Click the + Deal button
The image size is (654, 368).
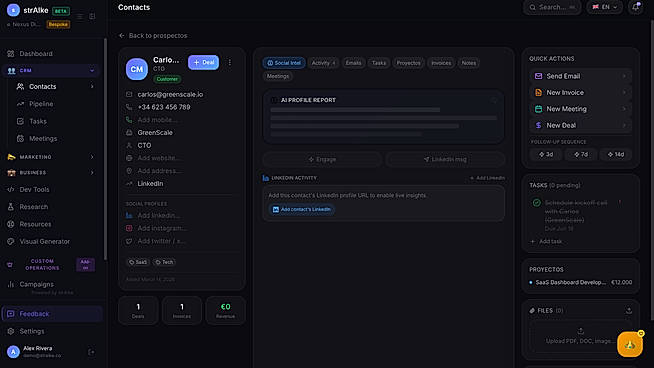(204, 62)
